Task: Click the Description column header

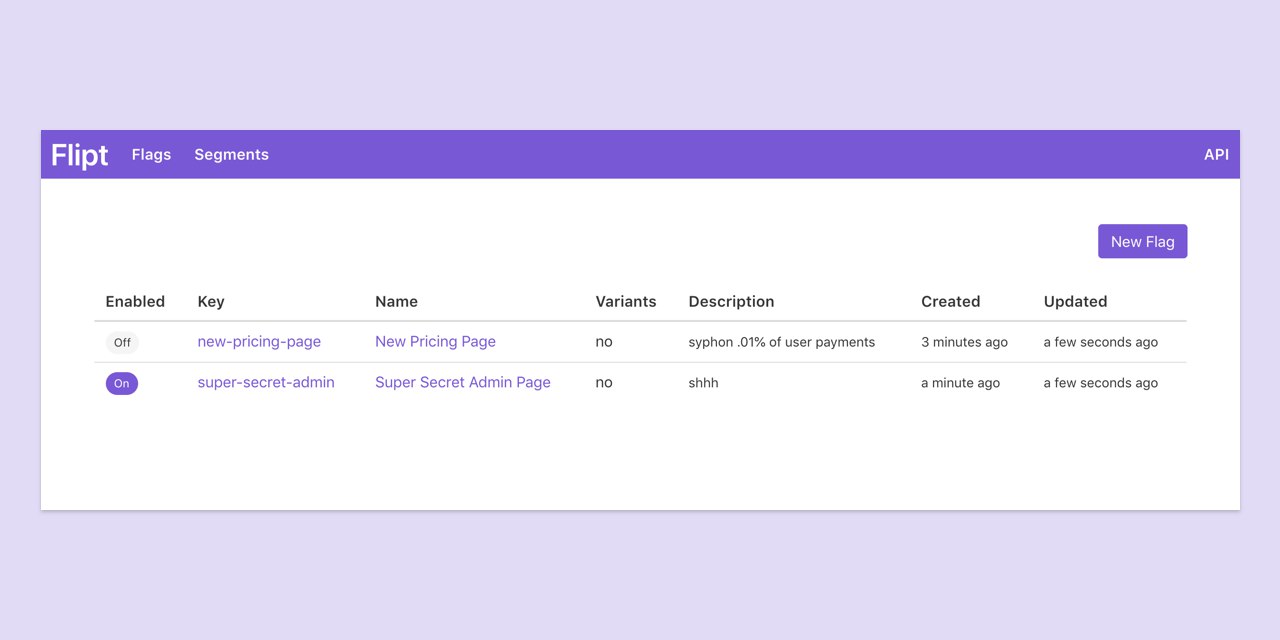Action: tap(731, 302)
